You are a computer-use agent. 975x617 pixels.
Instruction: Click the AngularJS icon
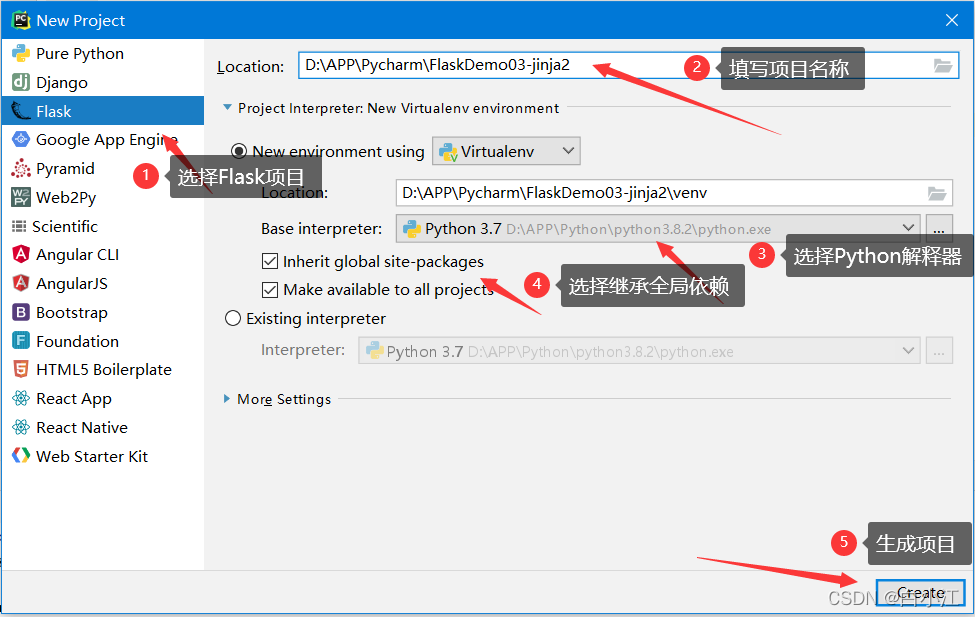(21, 283)
